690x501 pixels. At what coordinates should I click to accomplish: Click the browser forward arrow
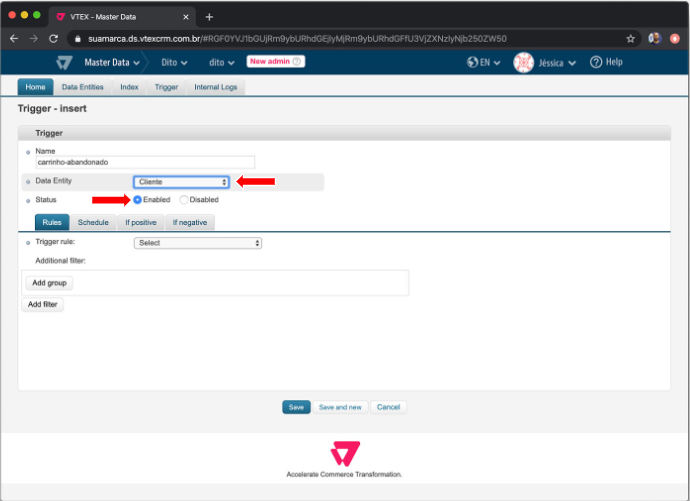[x=33, y=39]
